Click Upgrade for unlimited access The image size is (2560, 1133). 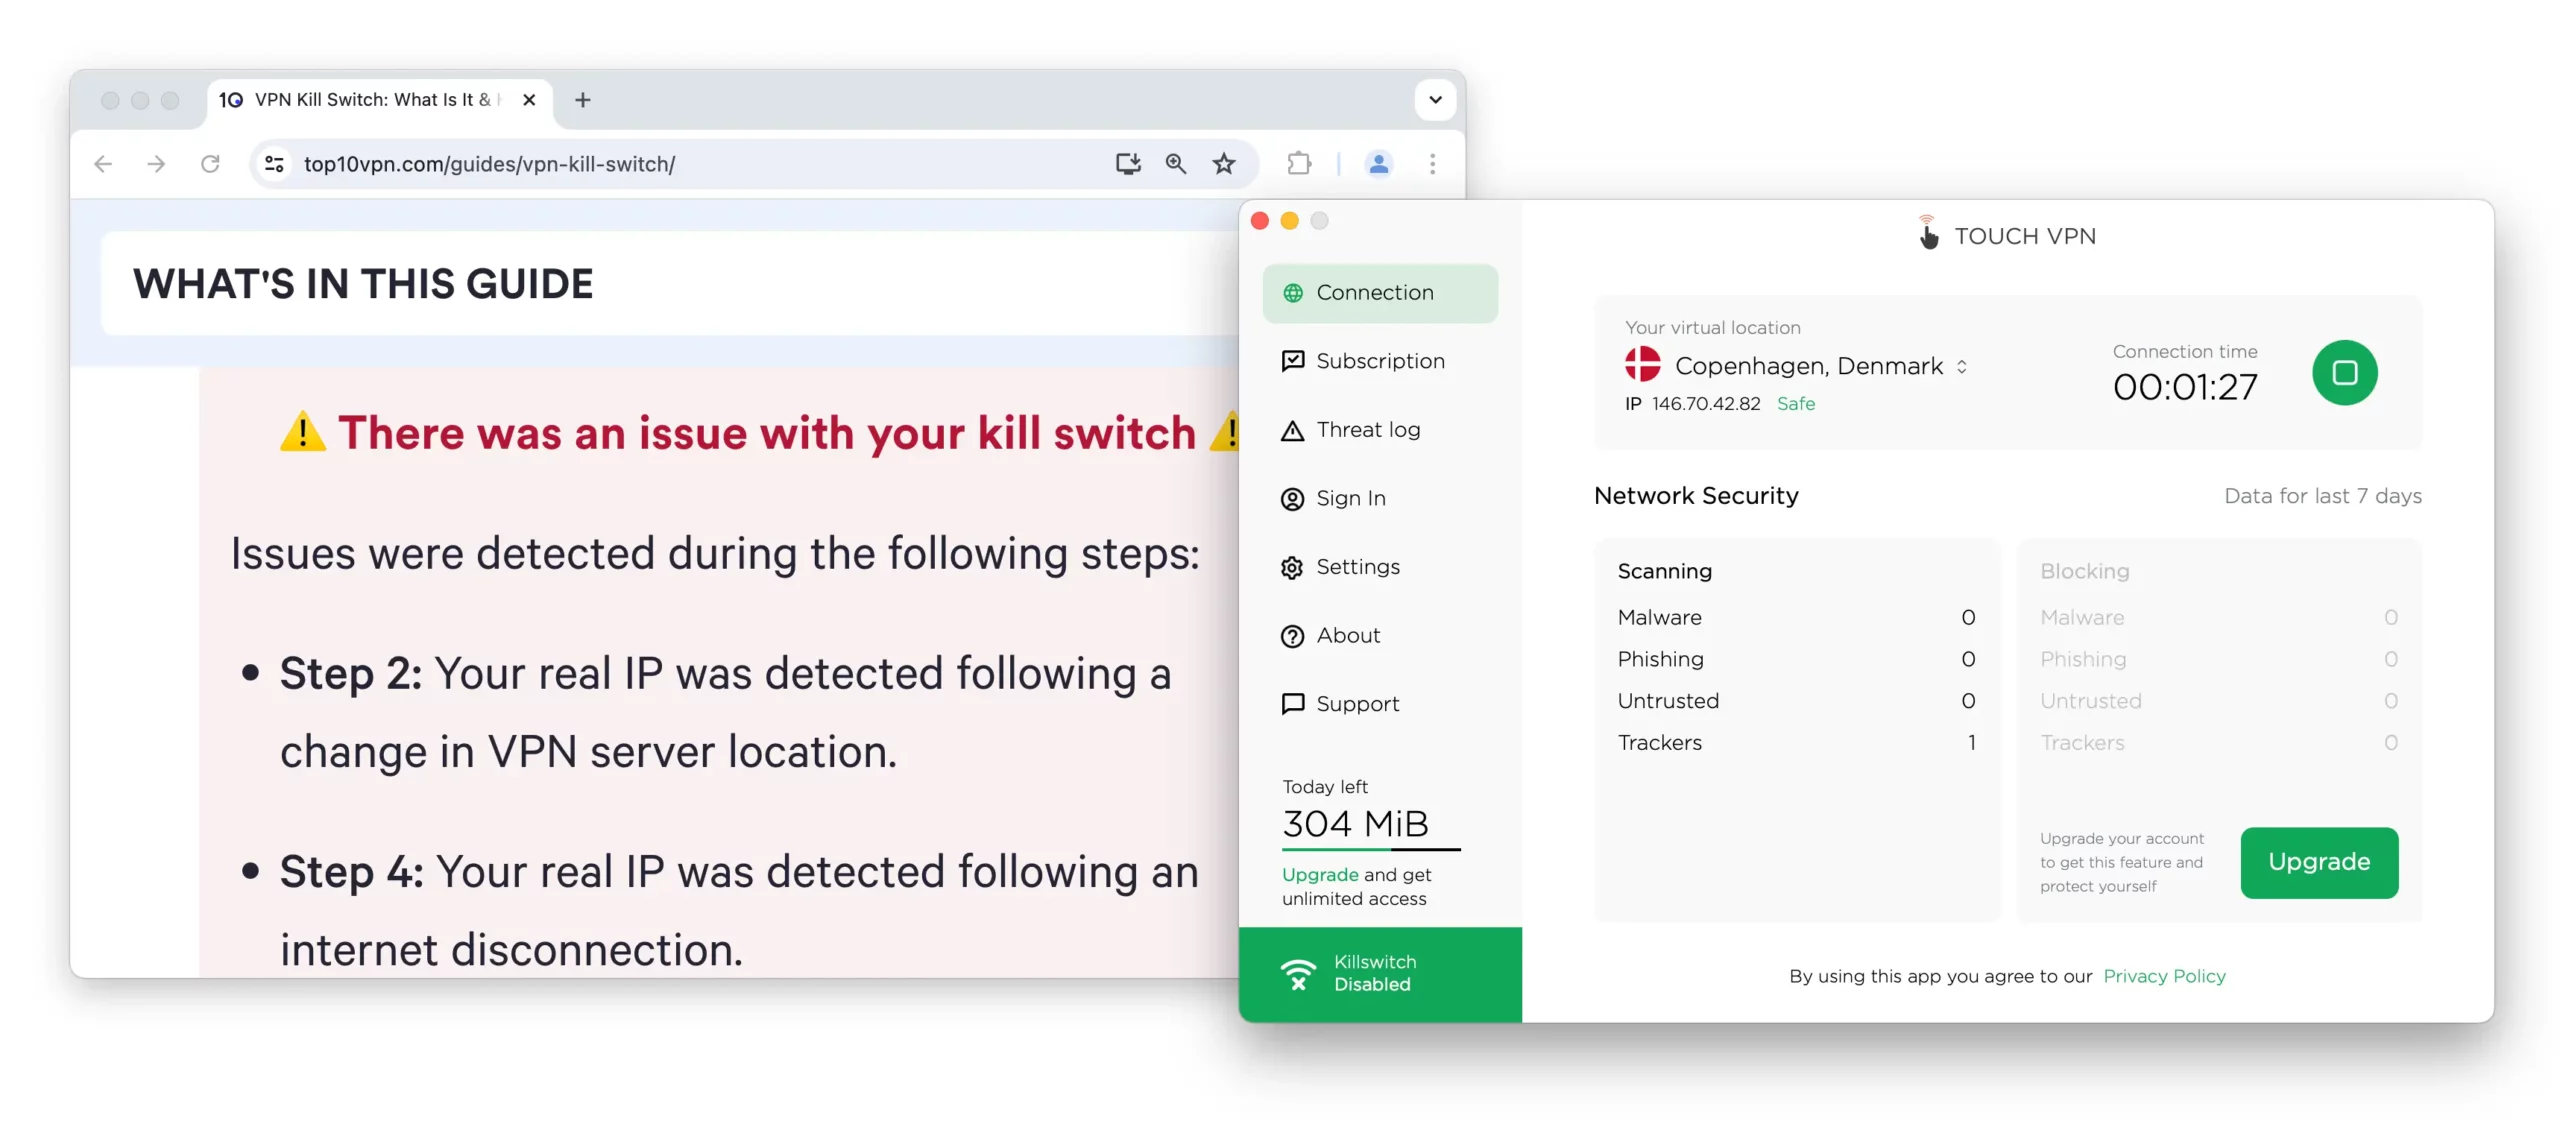[x=1318, y=875]
